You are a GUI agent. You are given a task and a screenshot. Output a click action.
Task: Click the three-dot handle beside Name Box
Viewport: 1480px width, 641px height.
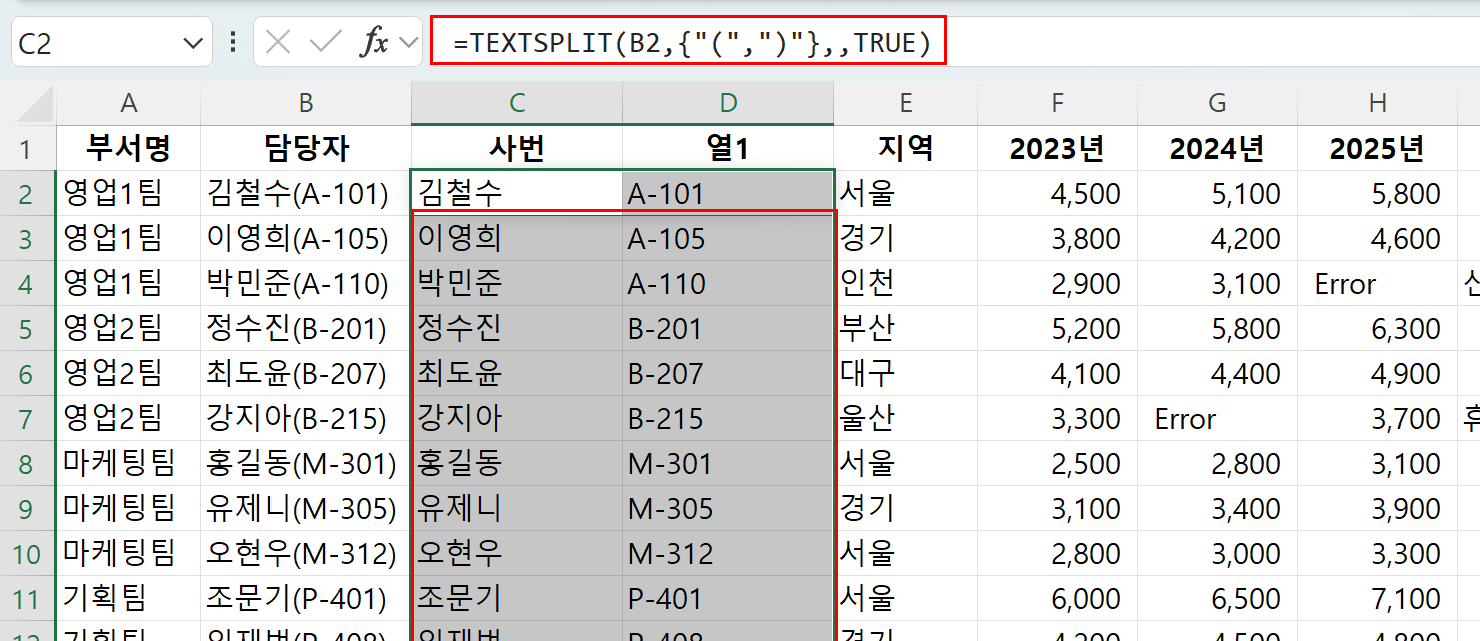point(233,42)
